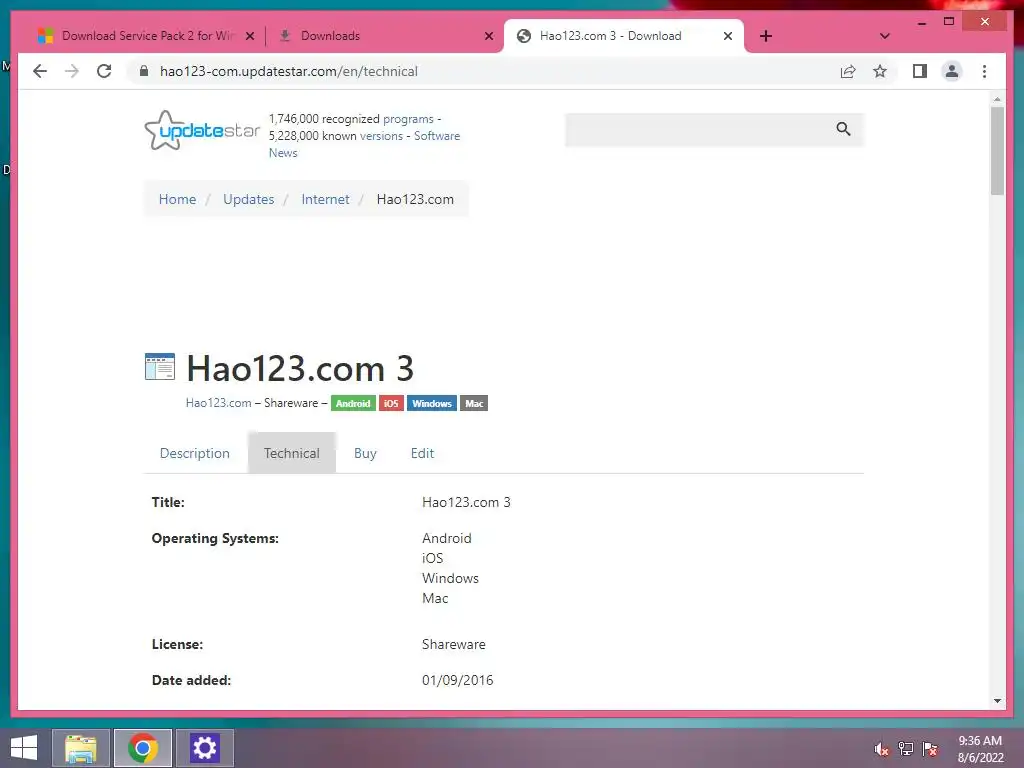Click the Mac platform badge

click(x=474, y=404)
